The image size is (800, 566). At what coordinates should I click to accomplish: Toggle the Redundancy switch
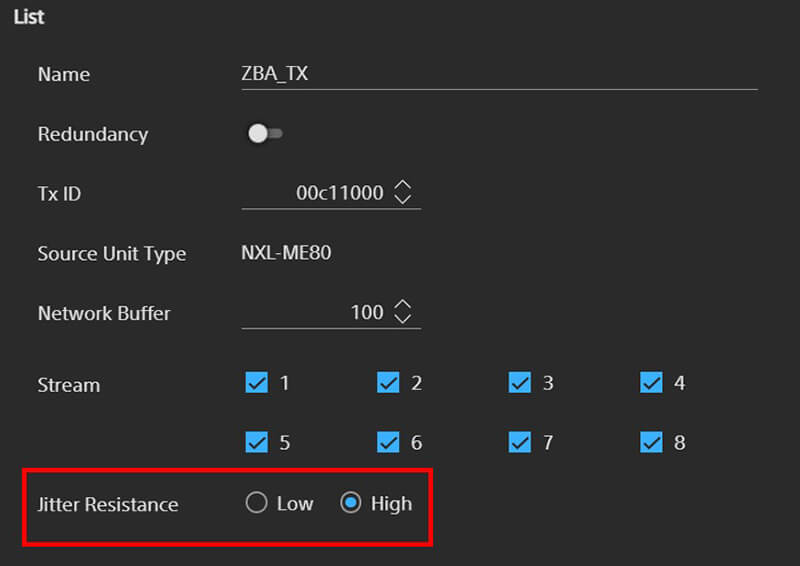tap(264, 134)
